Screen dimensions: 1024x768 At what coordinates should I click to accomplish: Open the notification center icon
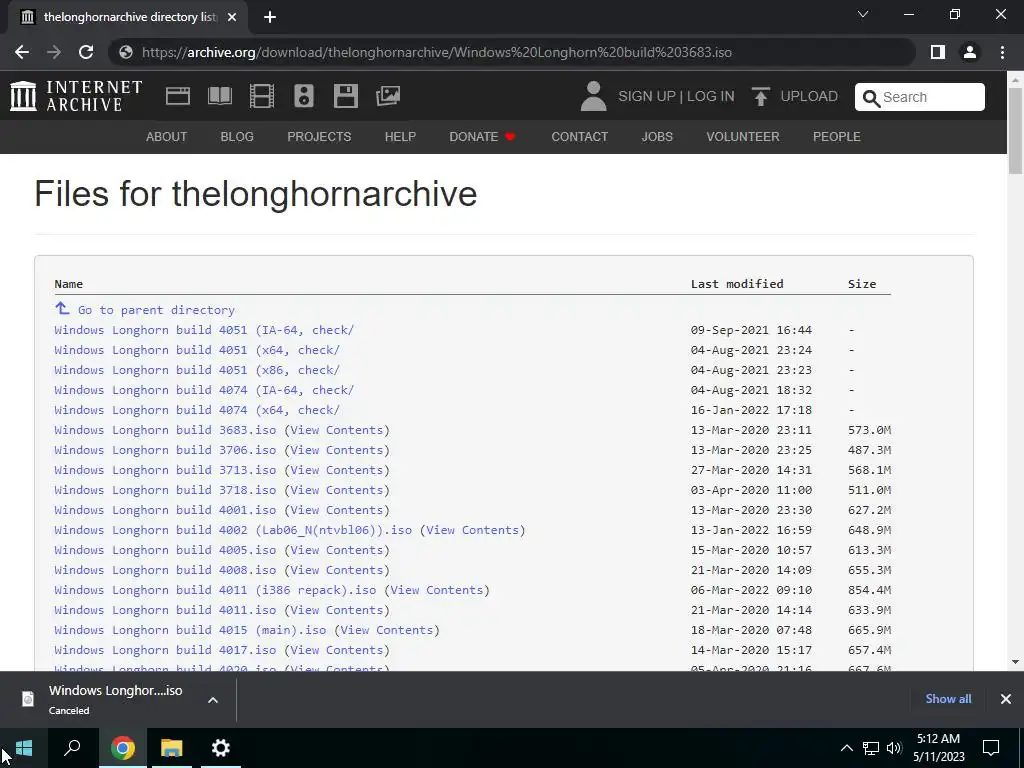[x=991, y=748]
